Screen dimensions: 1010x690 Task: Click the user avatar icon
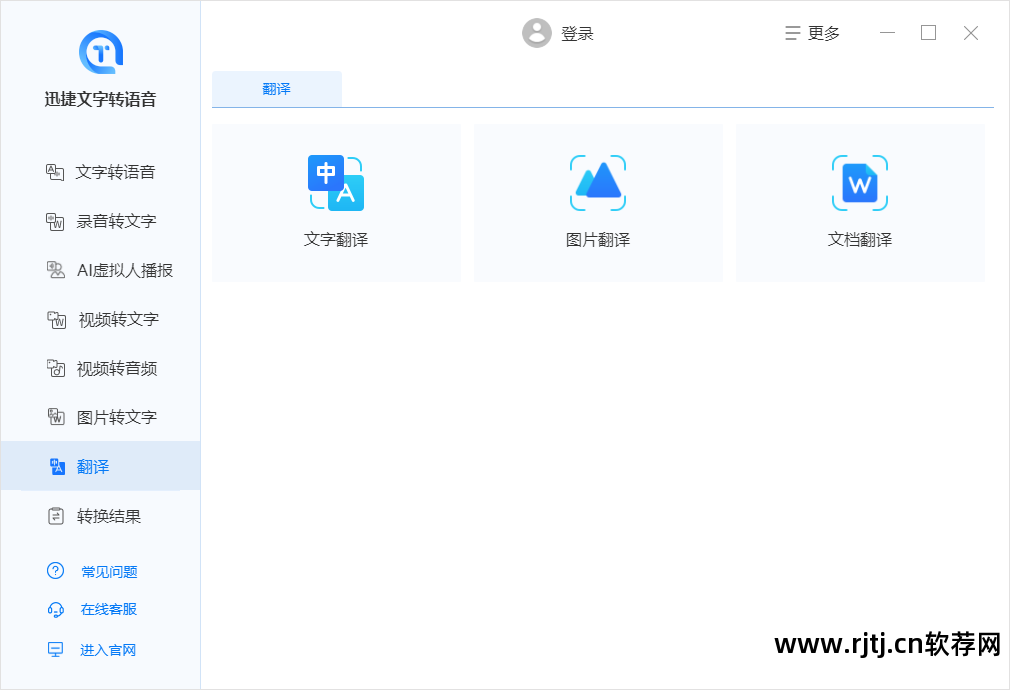pos(537,32)
